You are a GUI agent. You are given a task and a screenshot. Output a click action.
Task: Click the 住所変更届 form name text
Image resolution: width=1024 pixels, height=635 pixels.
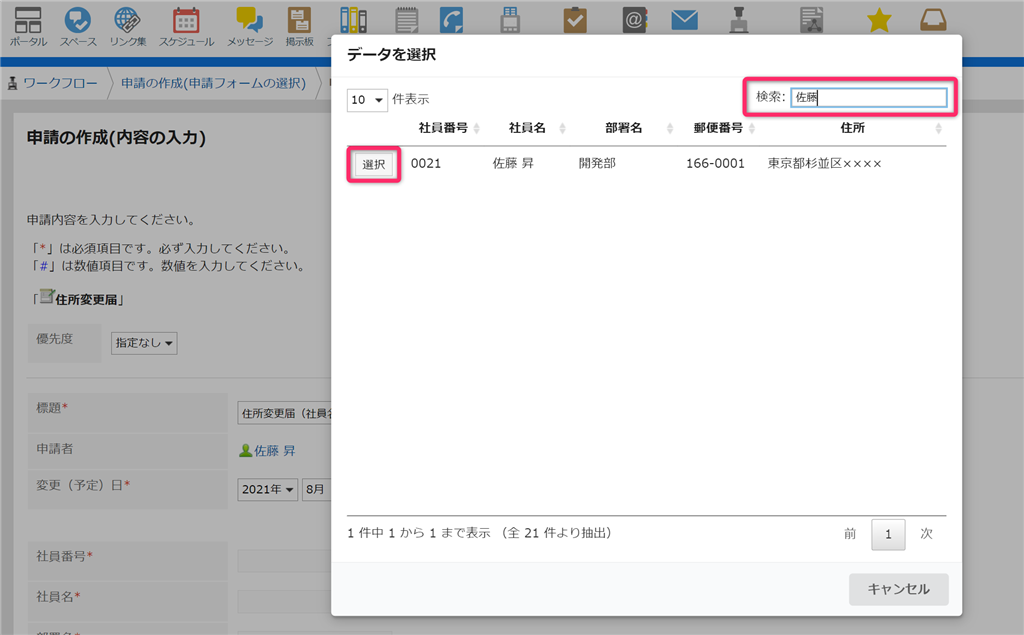click(x=86, y=300)
